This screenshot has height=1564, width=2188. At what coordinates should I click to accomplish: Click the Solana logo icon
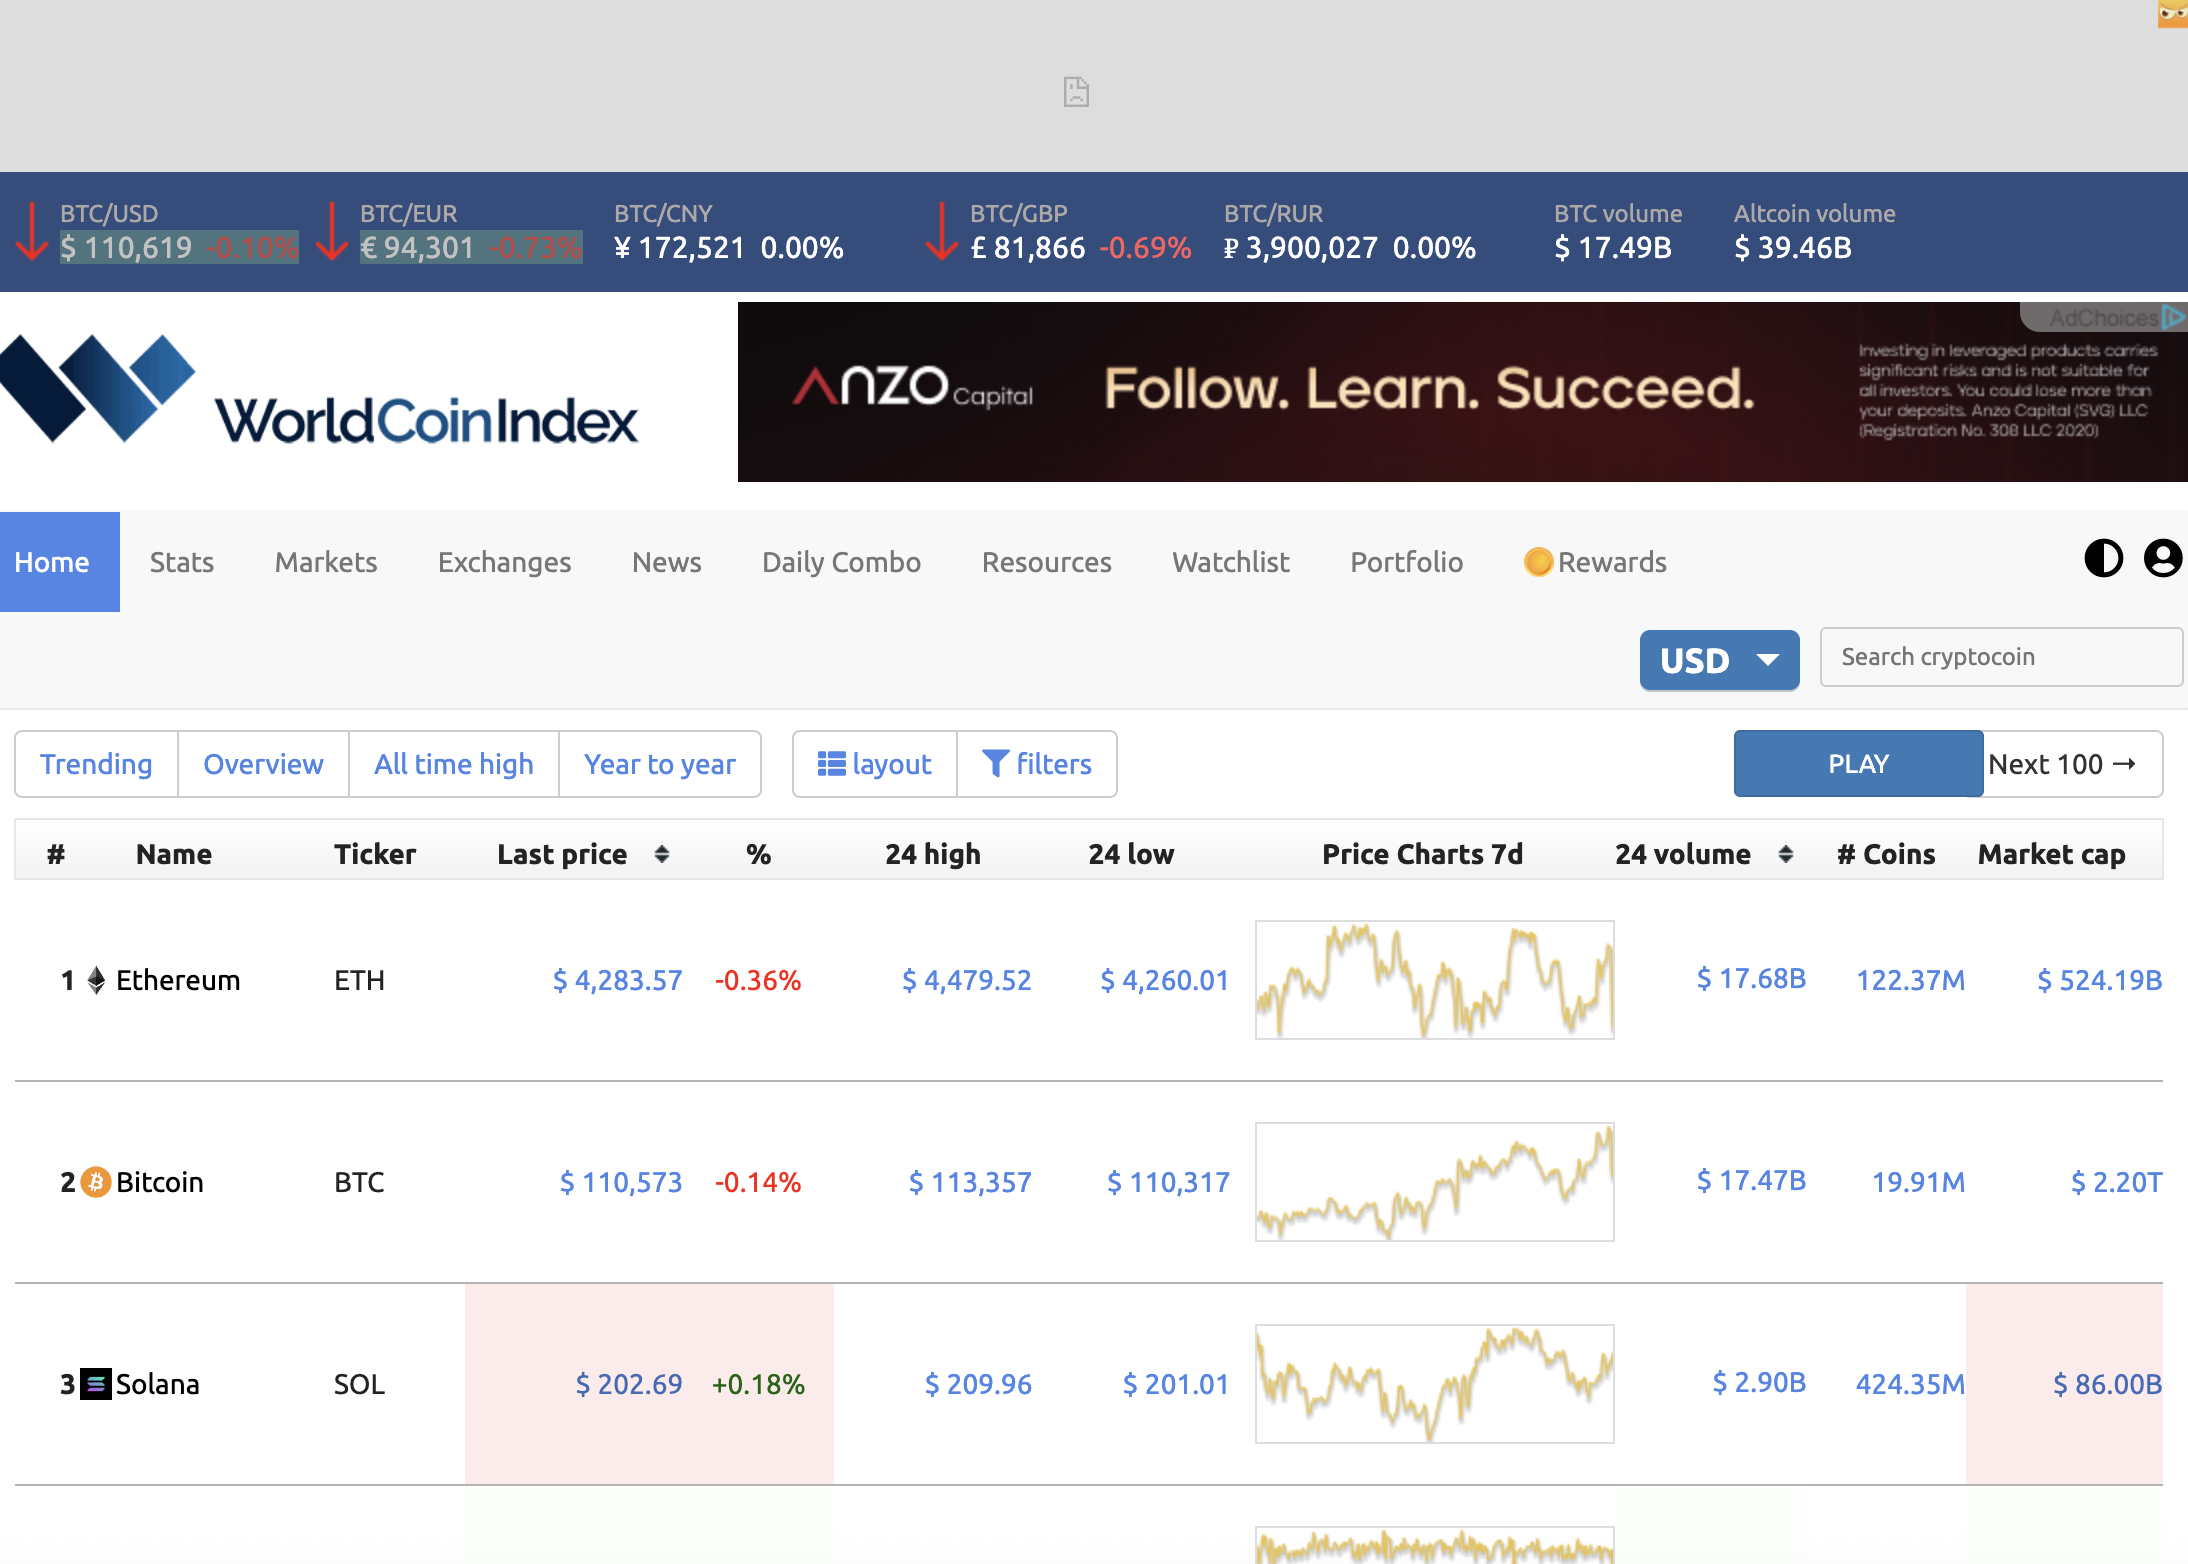[96, 1384]
